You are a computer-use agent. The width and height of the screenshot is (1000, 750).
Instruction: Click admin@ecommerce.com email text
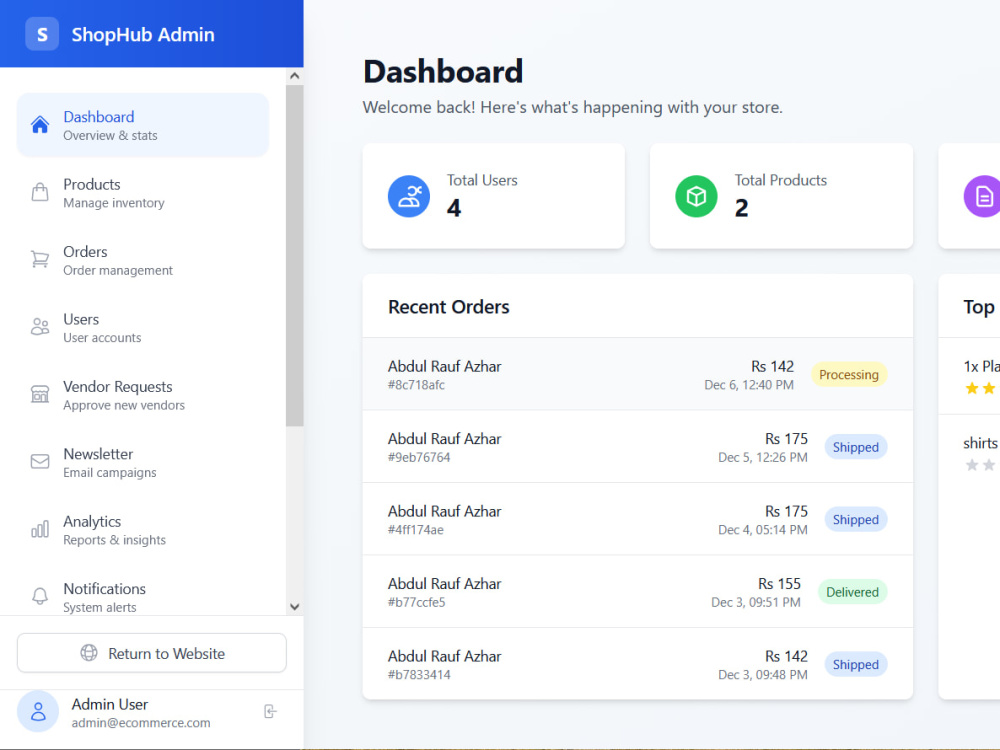pos(141,723)
